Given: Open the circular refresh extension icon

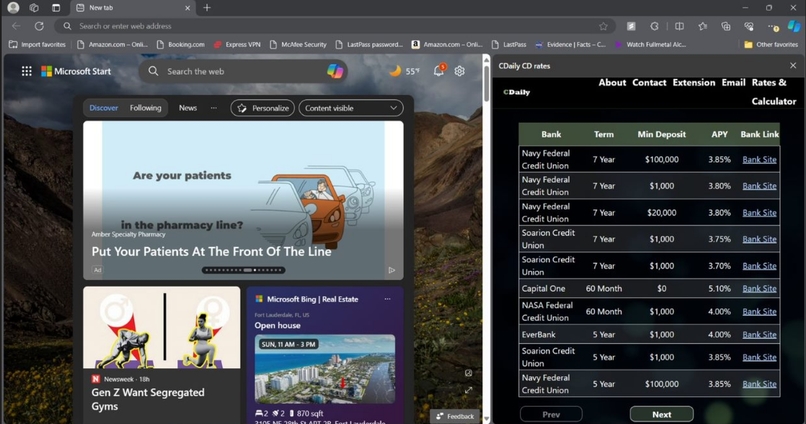Looking at the screenshot, I should click(654, 26).
